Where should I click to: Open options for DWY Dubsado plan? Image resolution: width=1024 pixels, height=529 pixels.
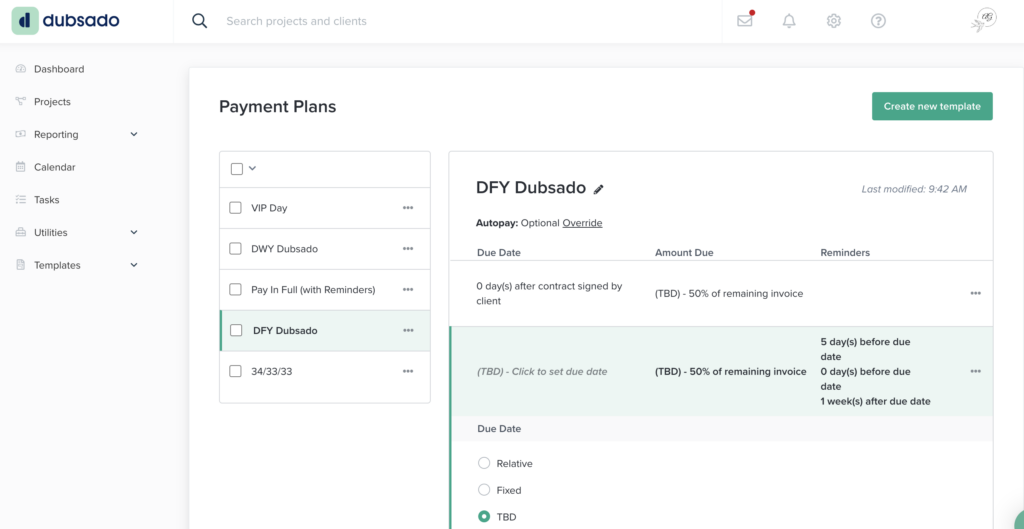(408, 249)
